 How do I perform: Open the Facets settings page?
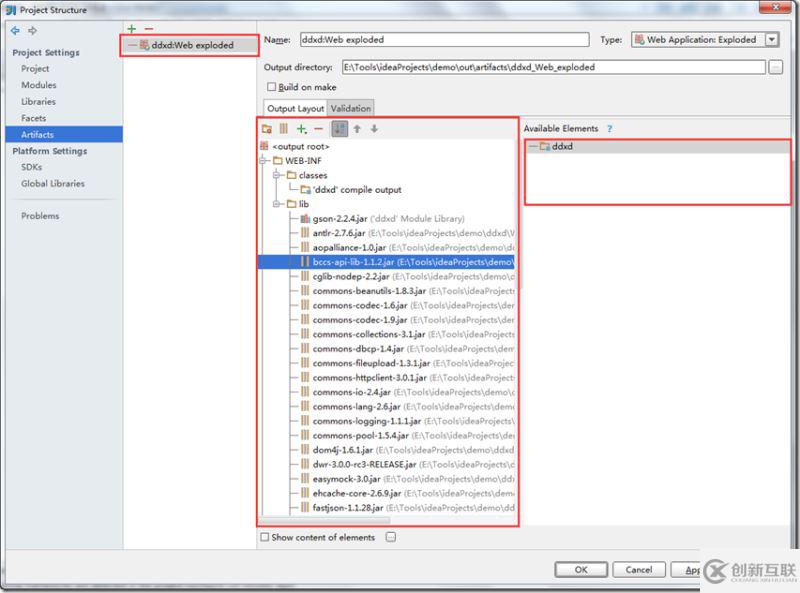[34, 118]
